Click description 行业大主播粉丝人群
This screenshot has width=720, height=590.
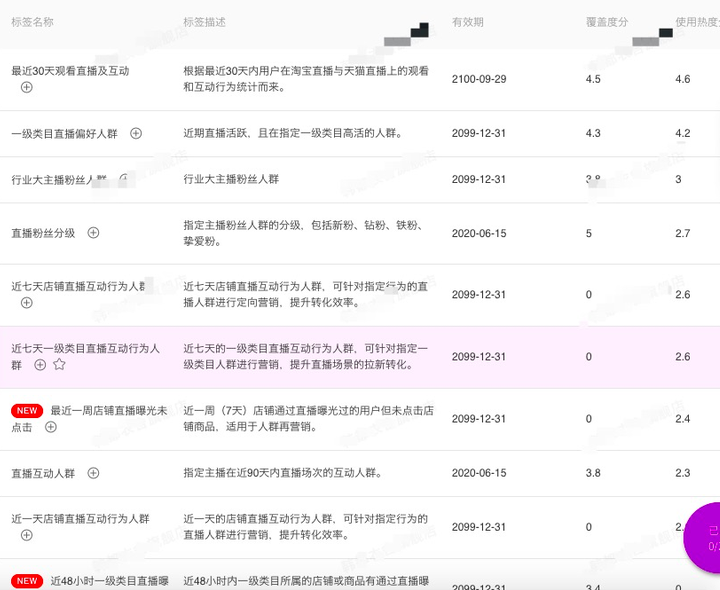pos(231,179)
